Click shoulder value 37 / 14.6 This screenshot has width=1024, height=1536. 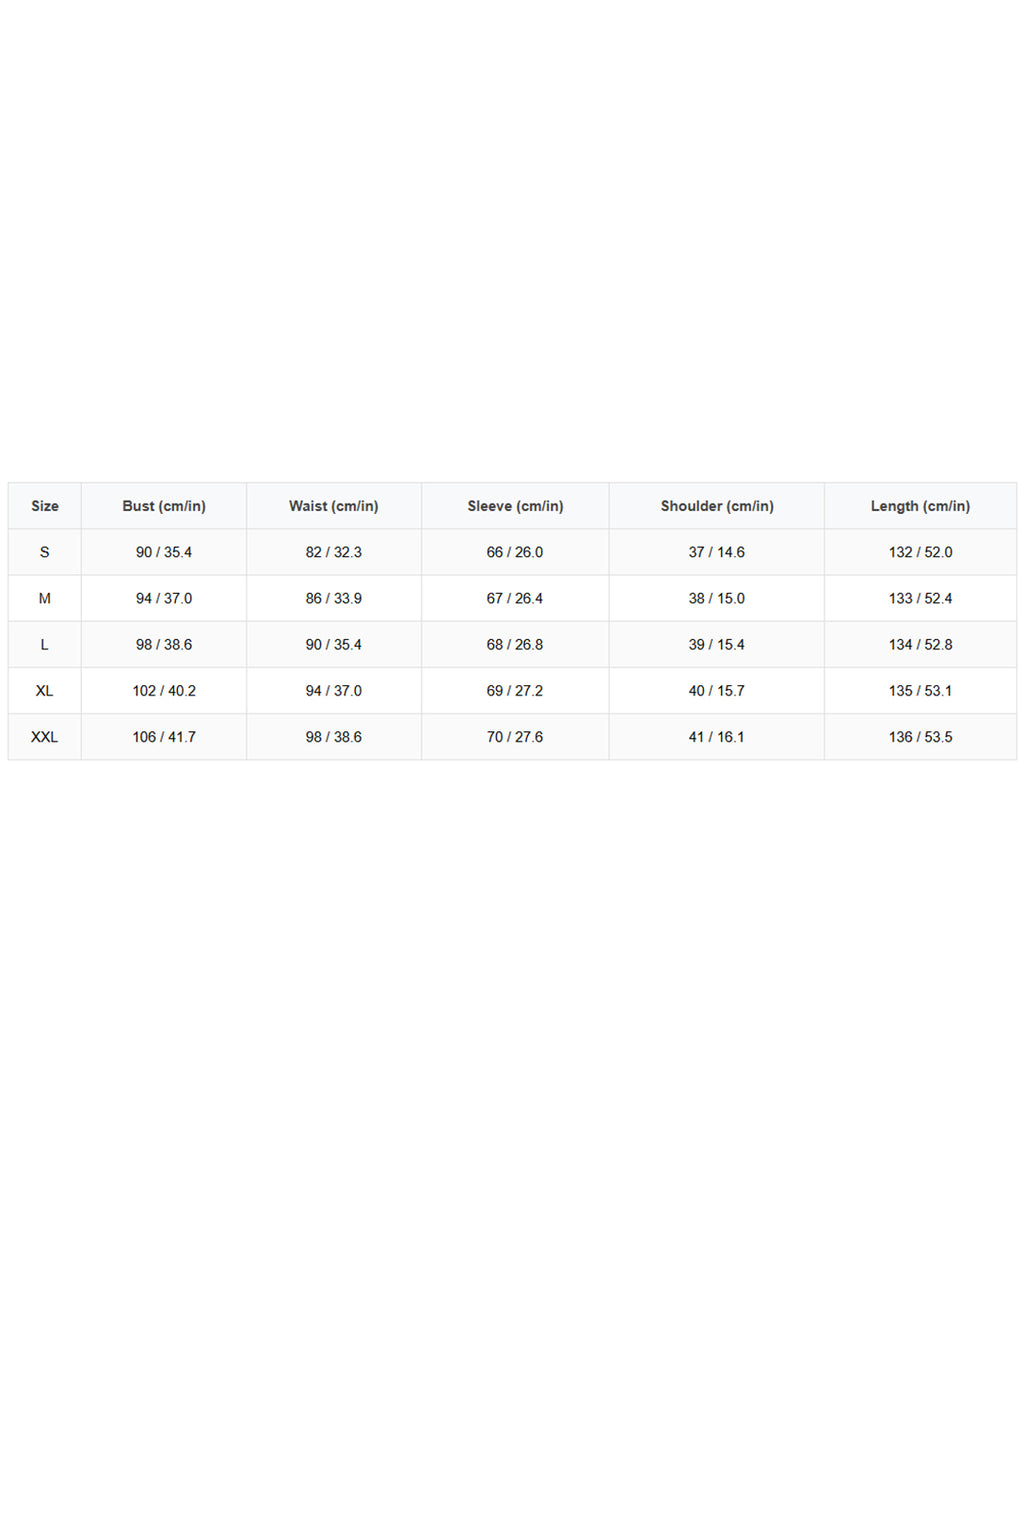(717, 552)
